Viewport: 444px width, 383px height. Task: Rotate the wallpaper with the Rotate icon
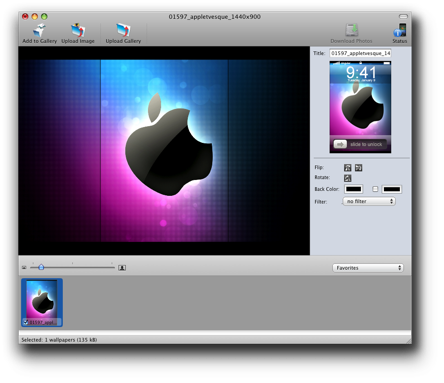click(348, 178)
